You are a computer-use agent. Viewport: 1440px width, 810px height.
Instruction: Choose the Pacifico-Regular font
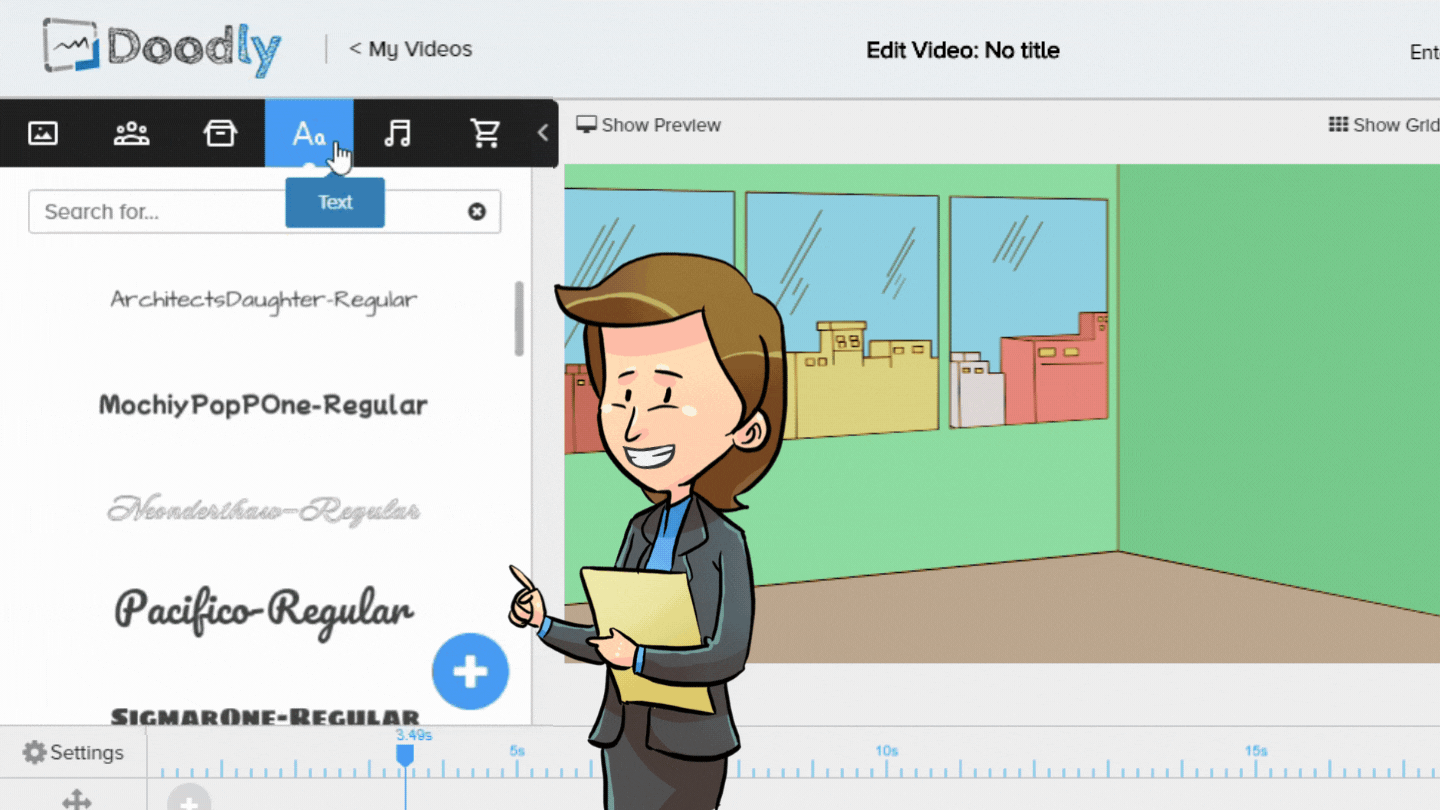tap(264, 609)
